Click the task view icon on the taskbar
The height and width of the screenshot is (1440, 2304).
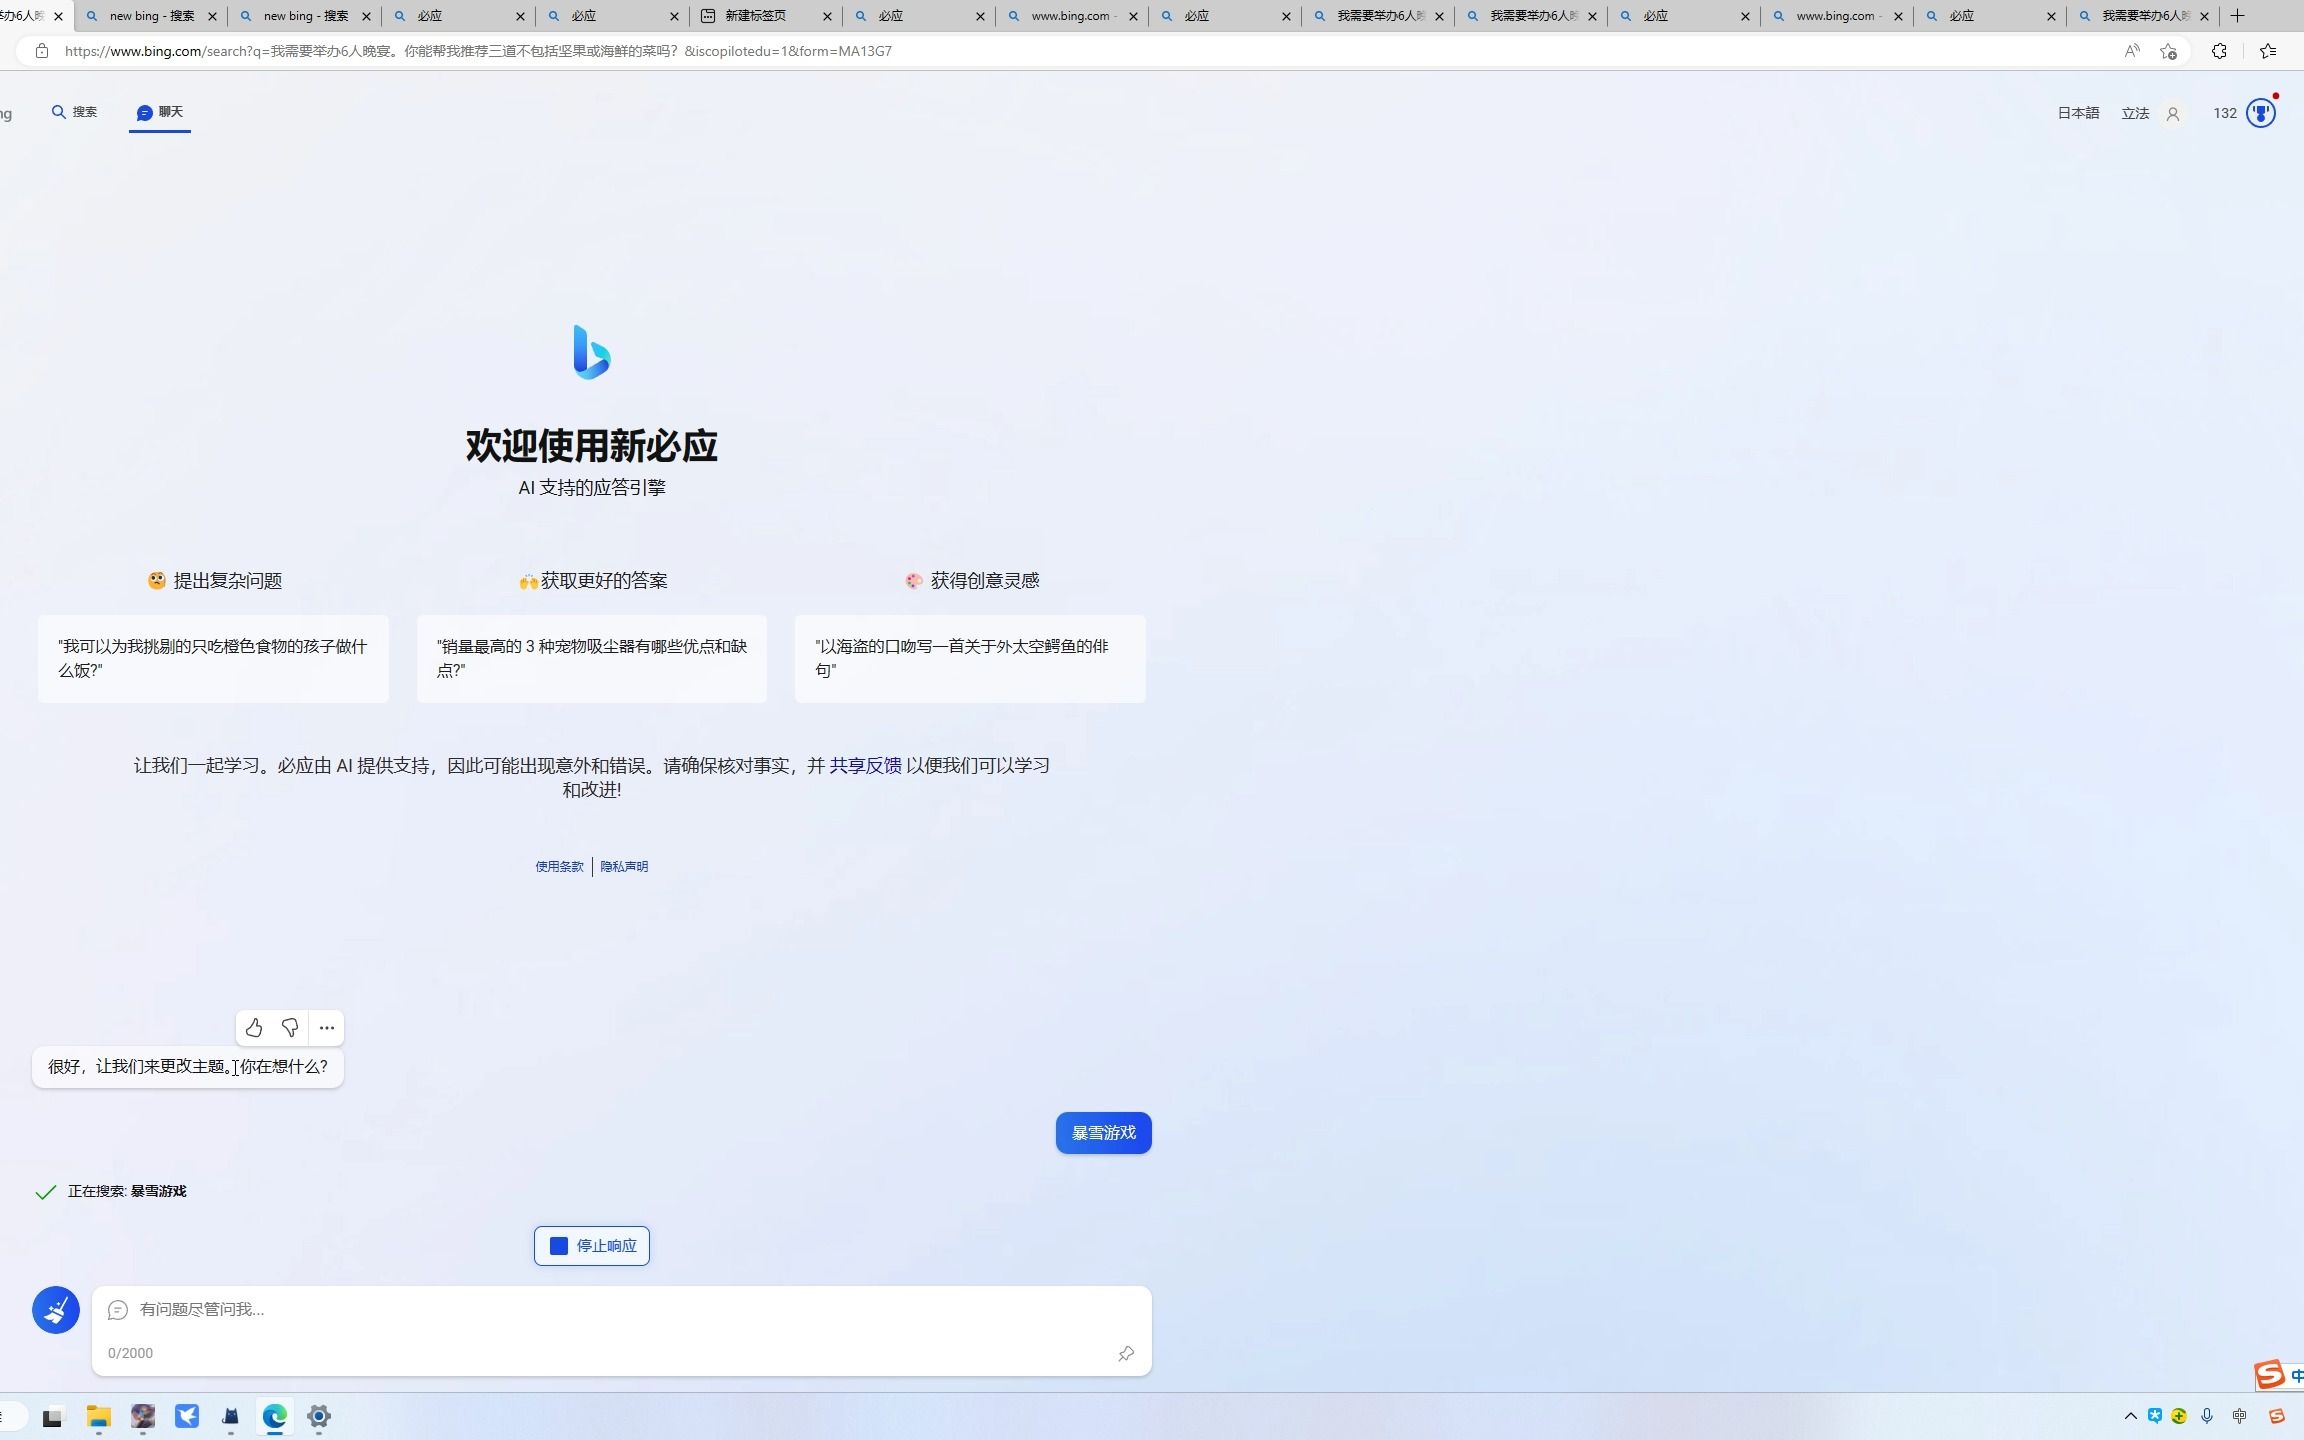coord(52,1417)
